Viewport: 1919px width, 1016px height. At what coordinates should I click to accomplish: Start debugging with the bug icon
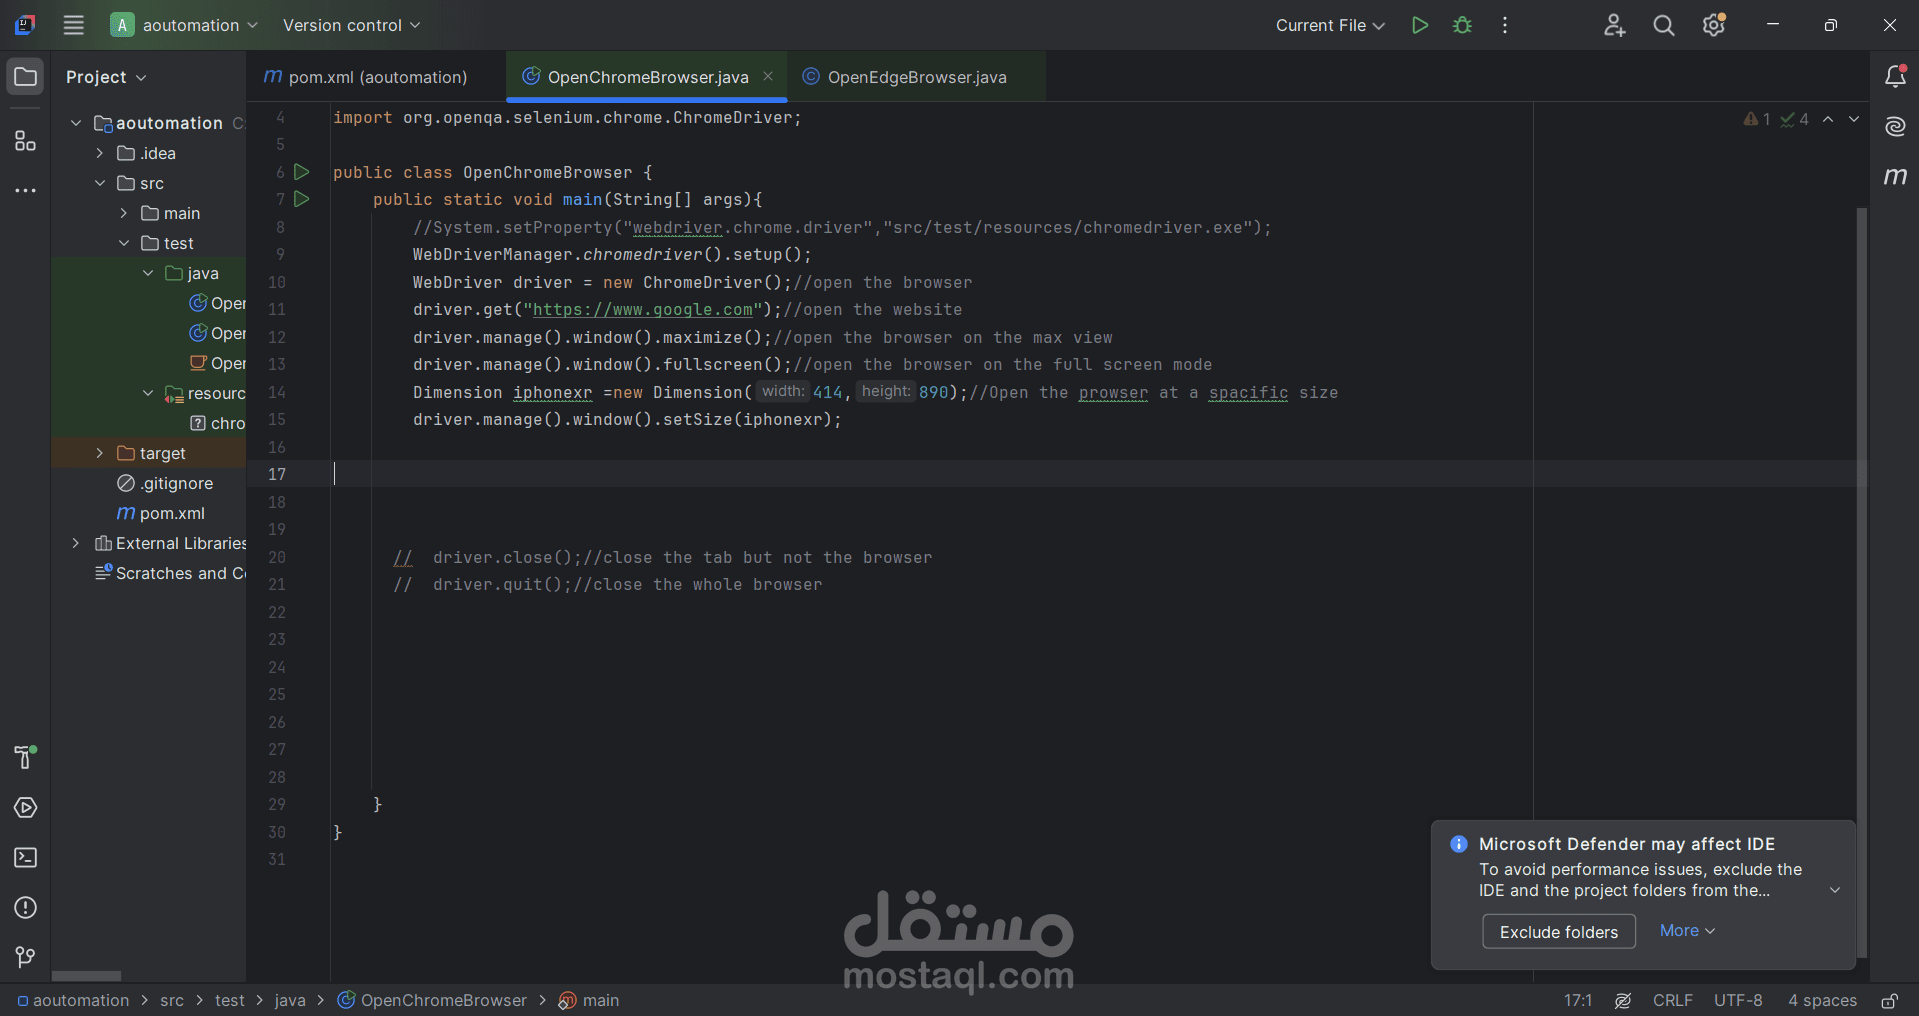click(1462, 25)
